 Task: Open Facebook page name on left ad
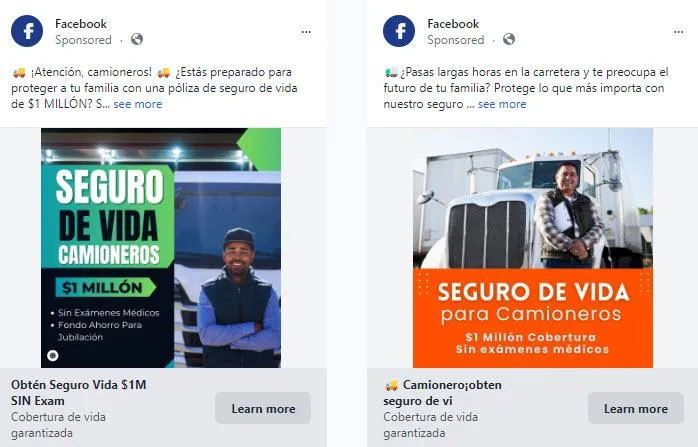pos(81,24)
